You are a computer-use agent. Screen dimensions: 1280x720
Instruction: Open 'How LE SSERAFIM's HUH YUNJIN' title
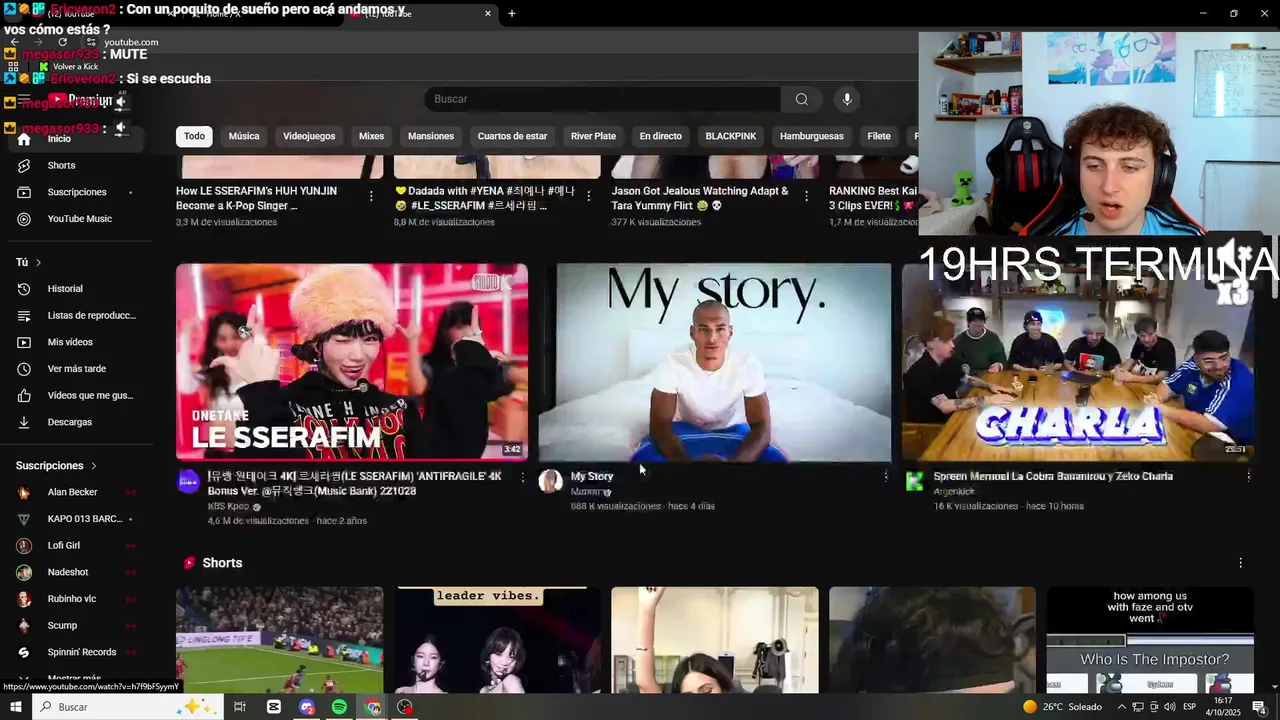pos(256,198)
